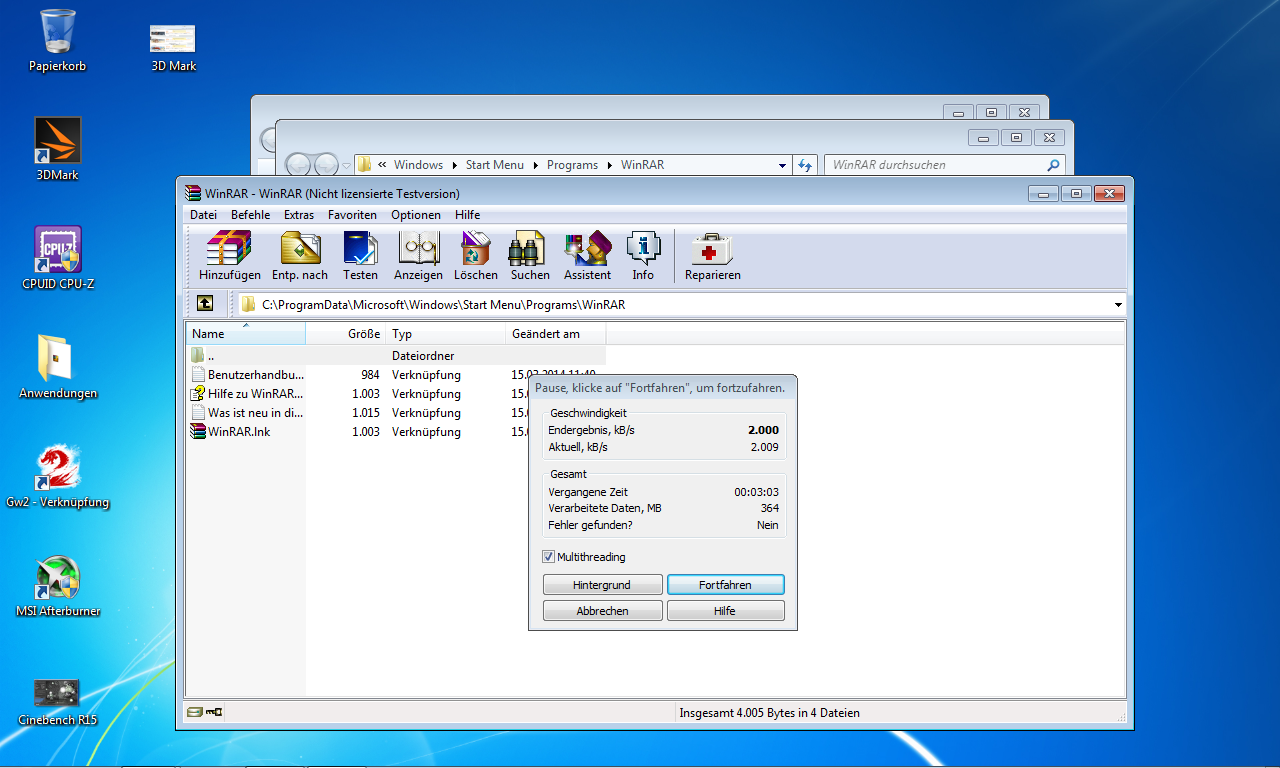This screenshot has width=1280, height=768.
Task: Open recent pages dropdown in Explorer window
Action: [x=347, y=165]
